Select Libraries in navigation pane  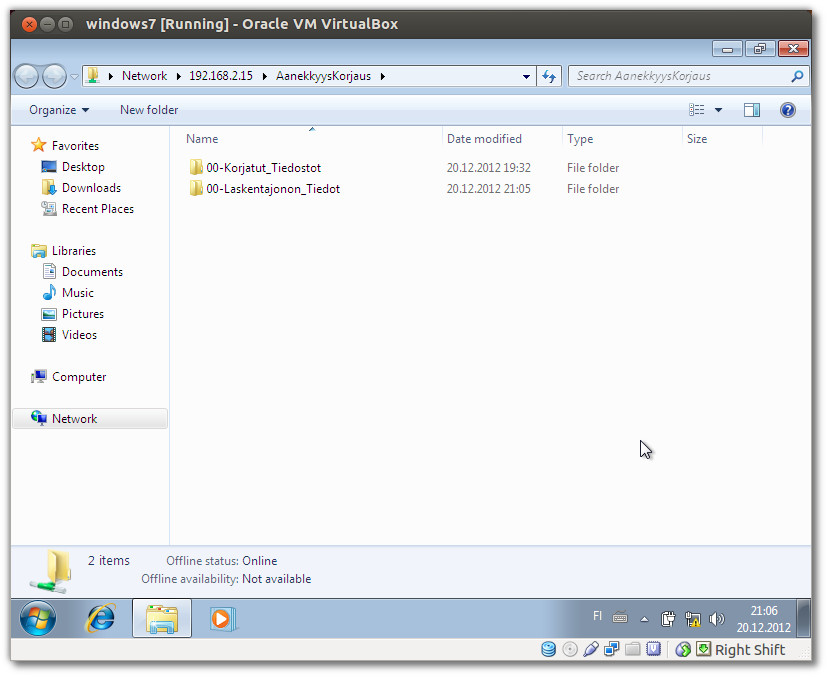click(74, 251)
